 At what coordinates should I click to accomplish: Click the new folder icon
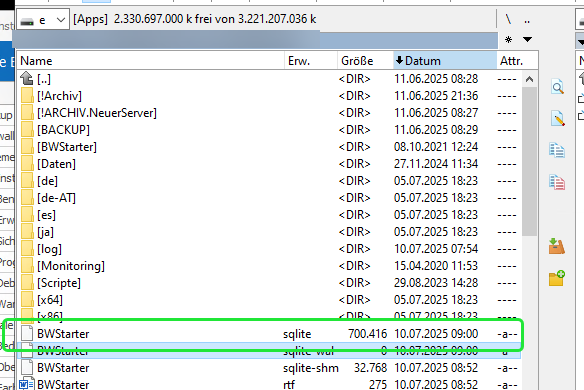click(x=557, y=278)
